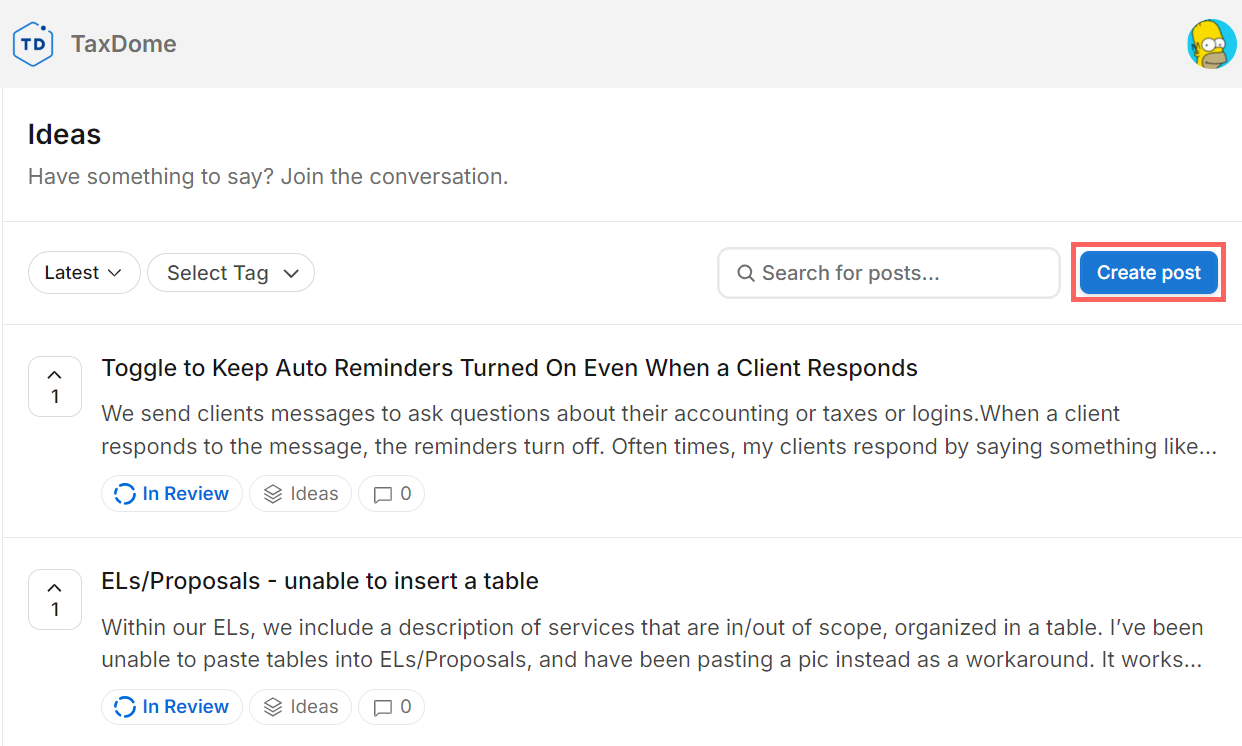Open ELs/Proposals unable to insert table title
The height and width of the screenshot is (746, 1242).
[x=320, y=581]
